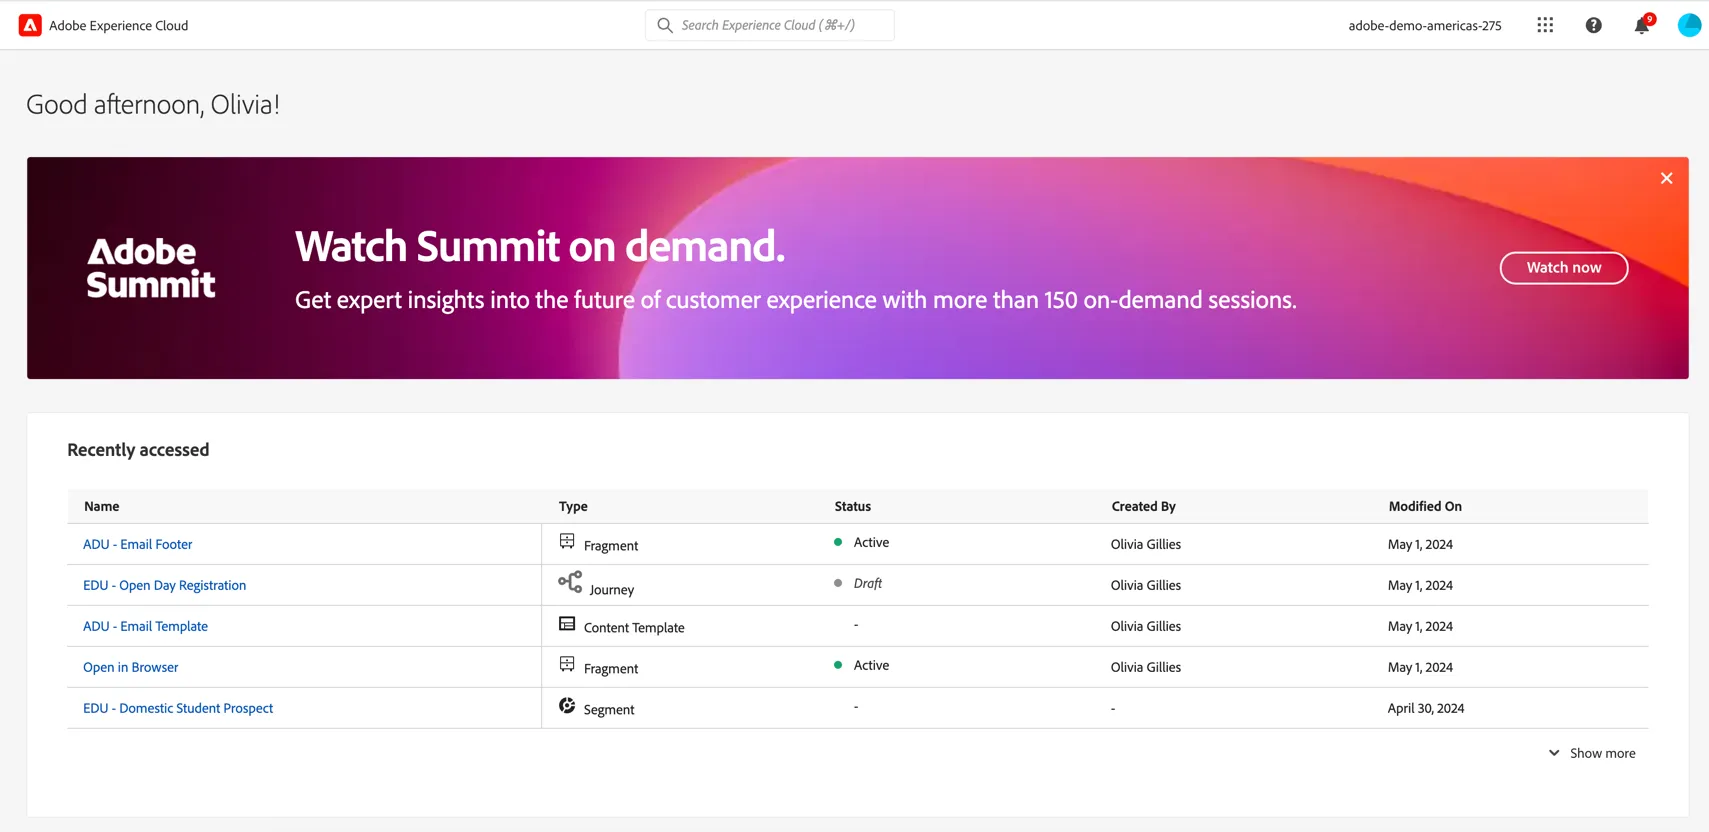Click the Journey icon for EDU - Open Day Registration
Image resolution: width=1709 pixels, height=832 pixels.
[x=570, y=582]
